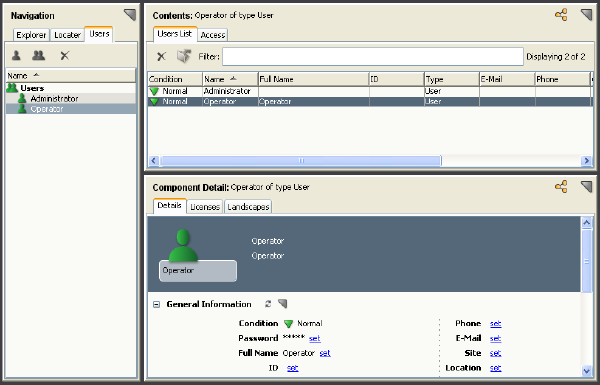Click the Details vertical scrollbar thumb
Image resolution: width=600 pixels, height=385 pixels.
(x=586, y=261)
